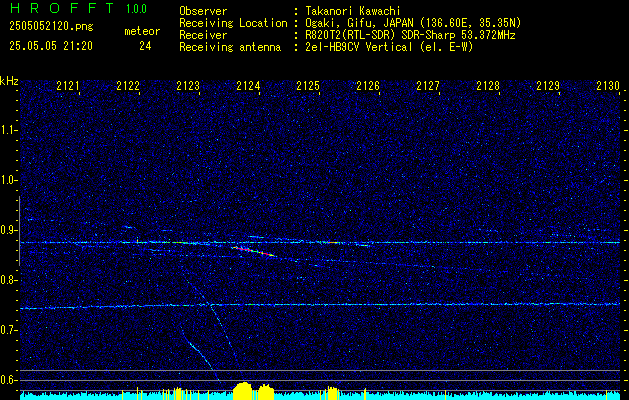Click the 2122 time axis label

click(128, 86)
